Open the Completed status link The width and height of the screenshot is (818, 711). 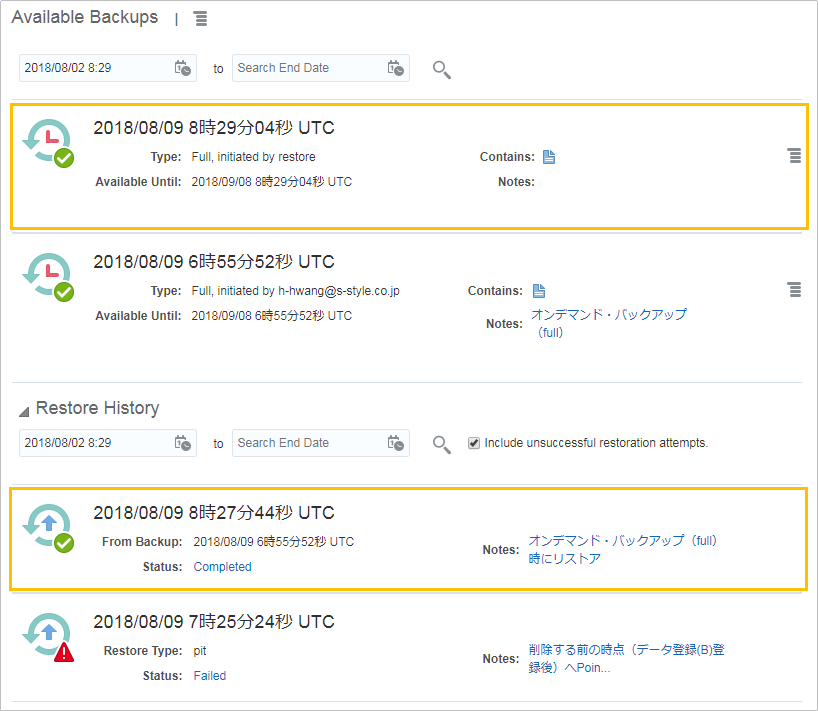coord(222,567)
